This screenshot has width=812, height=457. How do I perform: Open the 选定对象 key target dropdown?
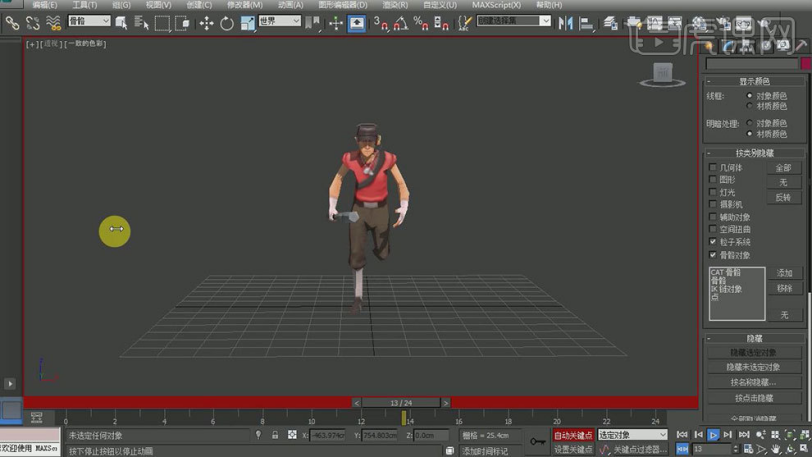point(632,435)
